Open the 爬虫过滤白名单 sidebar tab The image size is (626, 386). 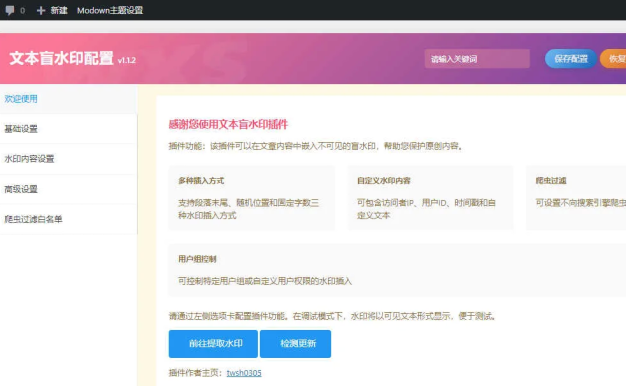click(x=68, y=219)
